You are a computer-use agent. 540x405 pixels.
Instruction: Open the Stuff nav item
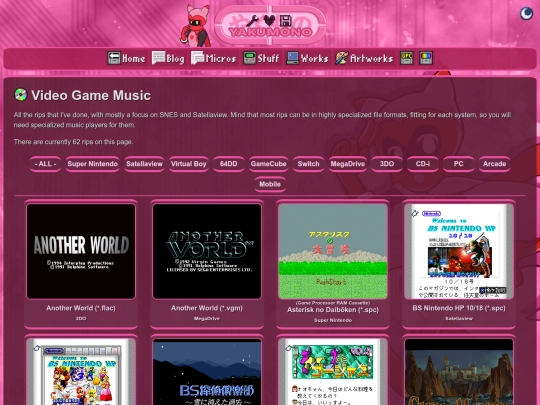[x=261, y=58]
